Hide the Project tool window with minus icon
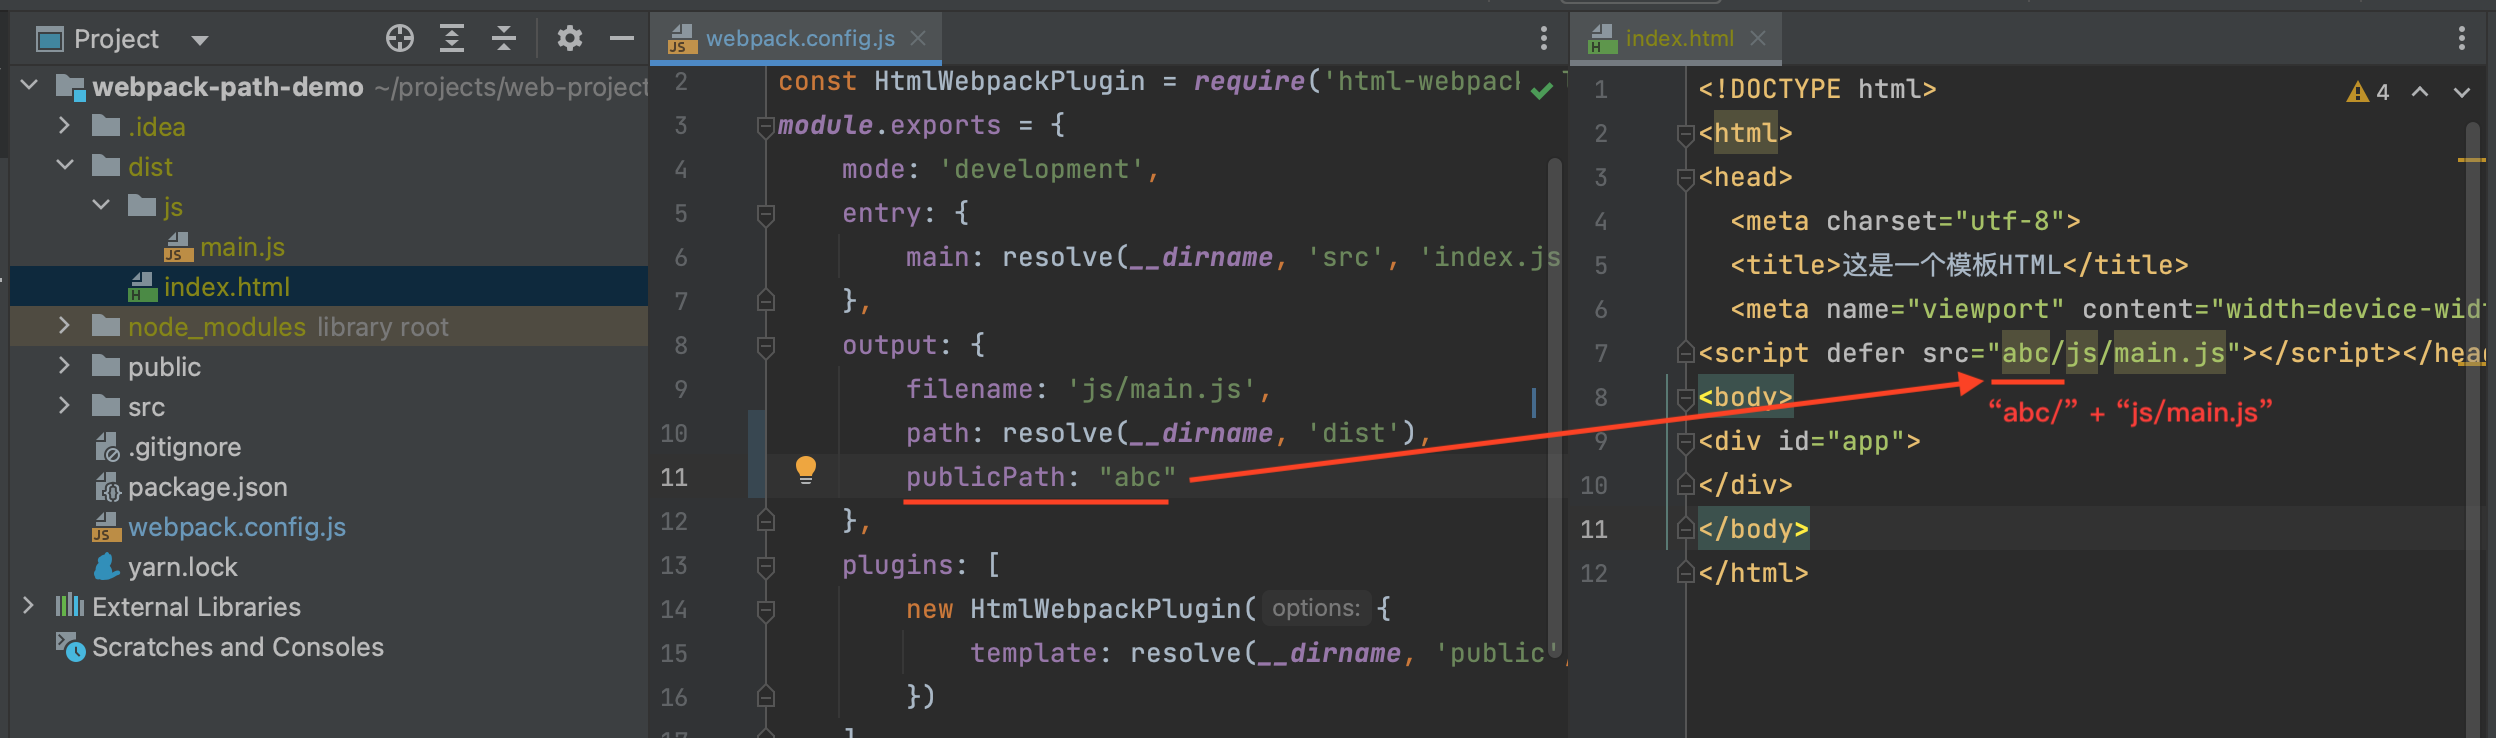 [x=622, y=39]
